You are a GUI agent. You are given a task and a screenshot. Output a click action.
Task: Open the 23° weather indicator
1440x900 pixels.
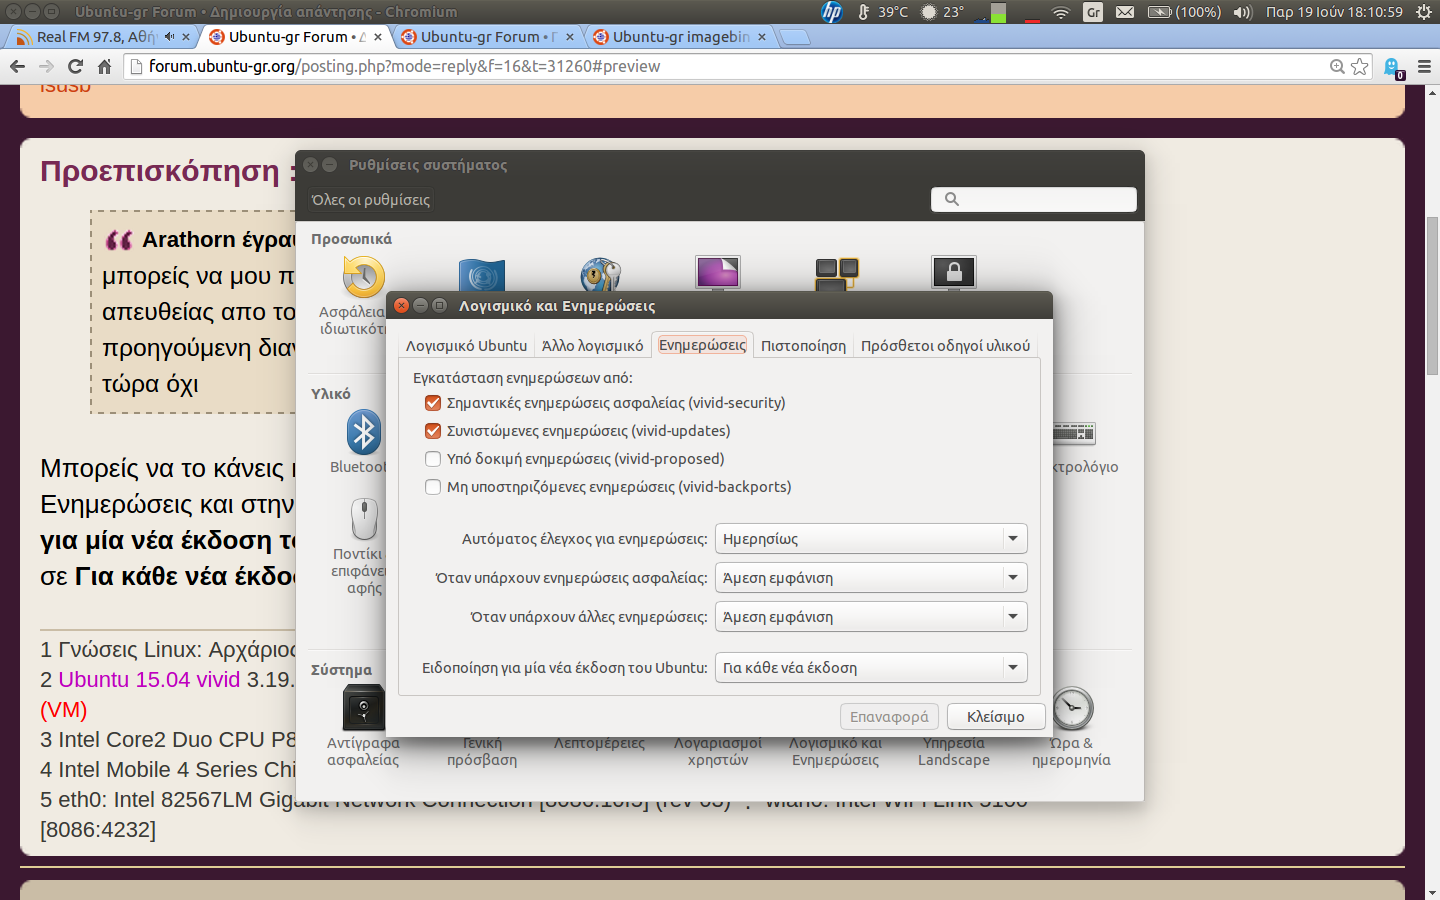(x=942, y=12)
